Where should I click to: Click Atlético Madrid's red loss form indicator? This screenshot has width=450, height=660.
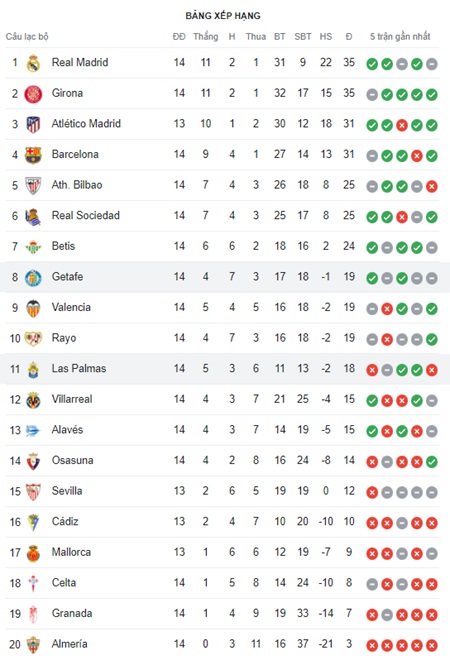(x=402, y=125)
